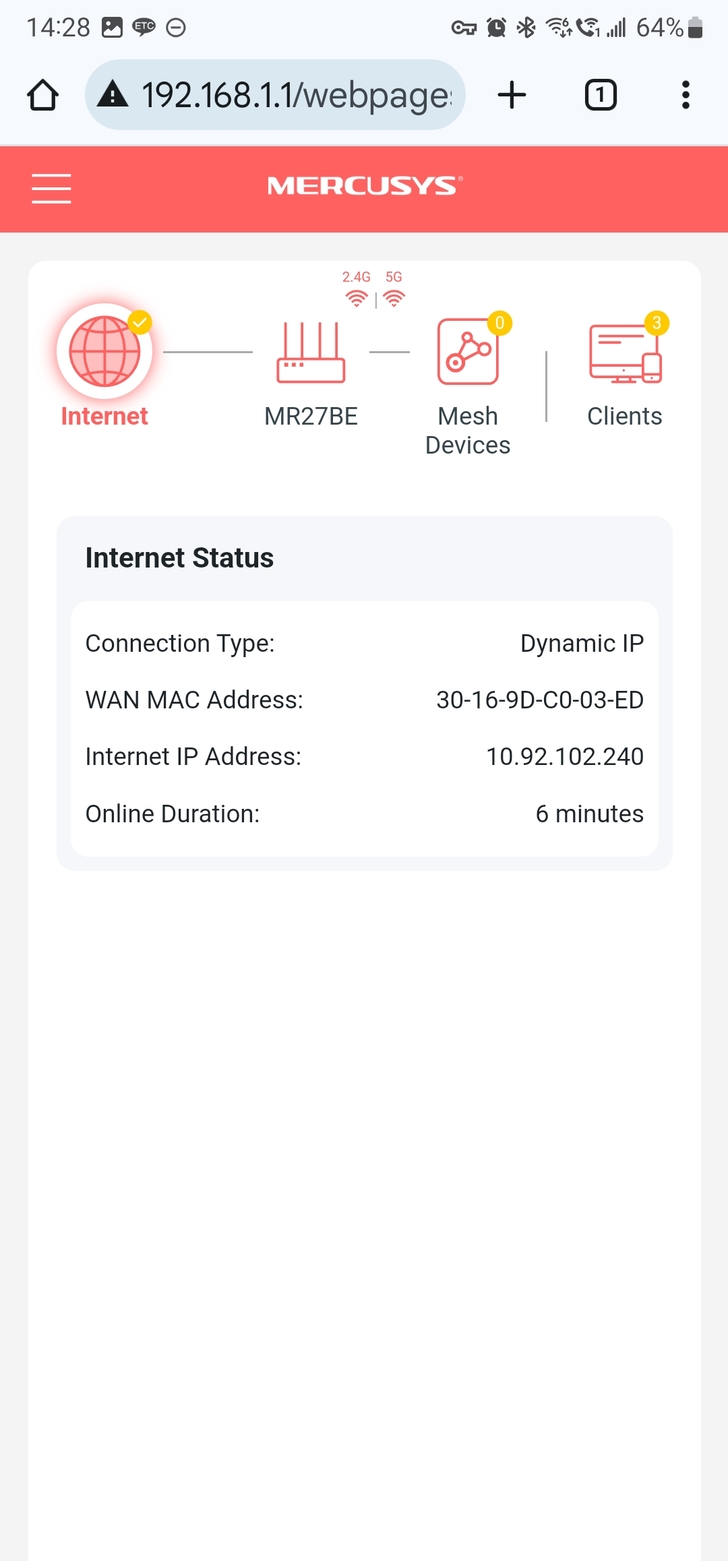Open the browser three-dot overflow menu
The image size is (728, 1561).
coord(685,95)
